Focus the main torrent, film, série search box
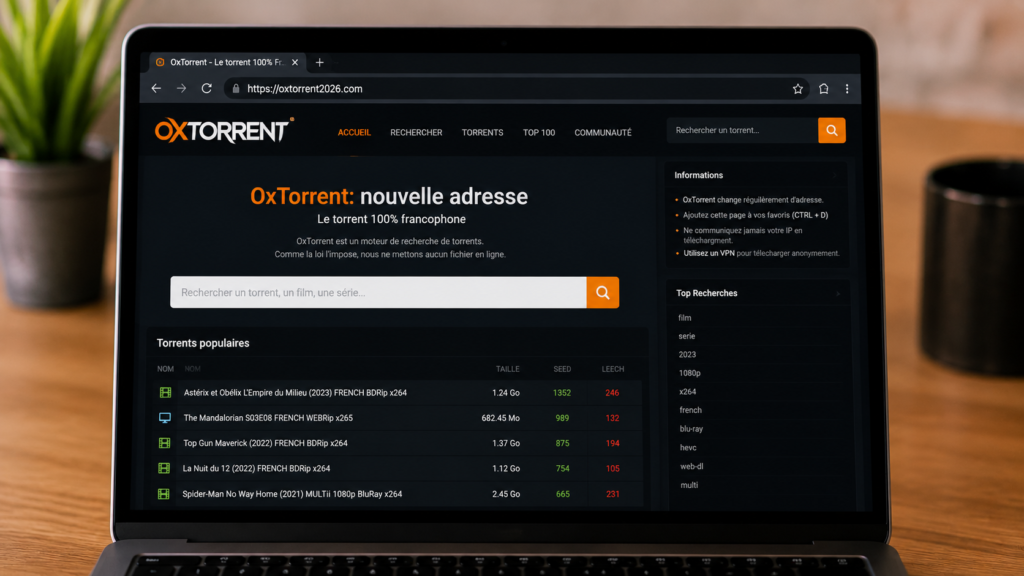The height and width of the screenshot is (576, 1024). [379, 293]
